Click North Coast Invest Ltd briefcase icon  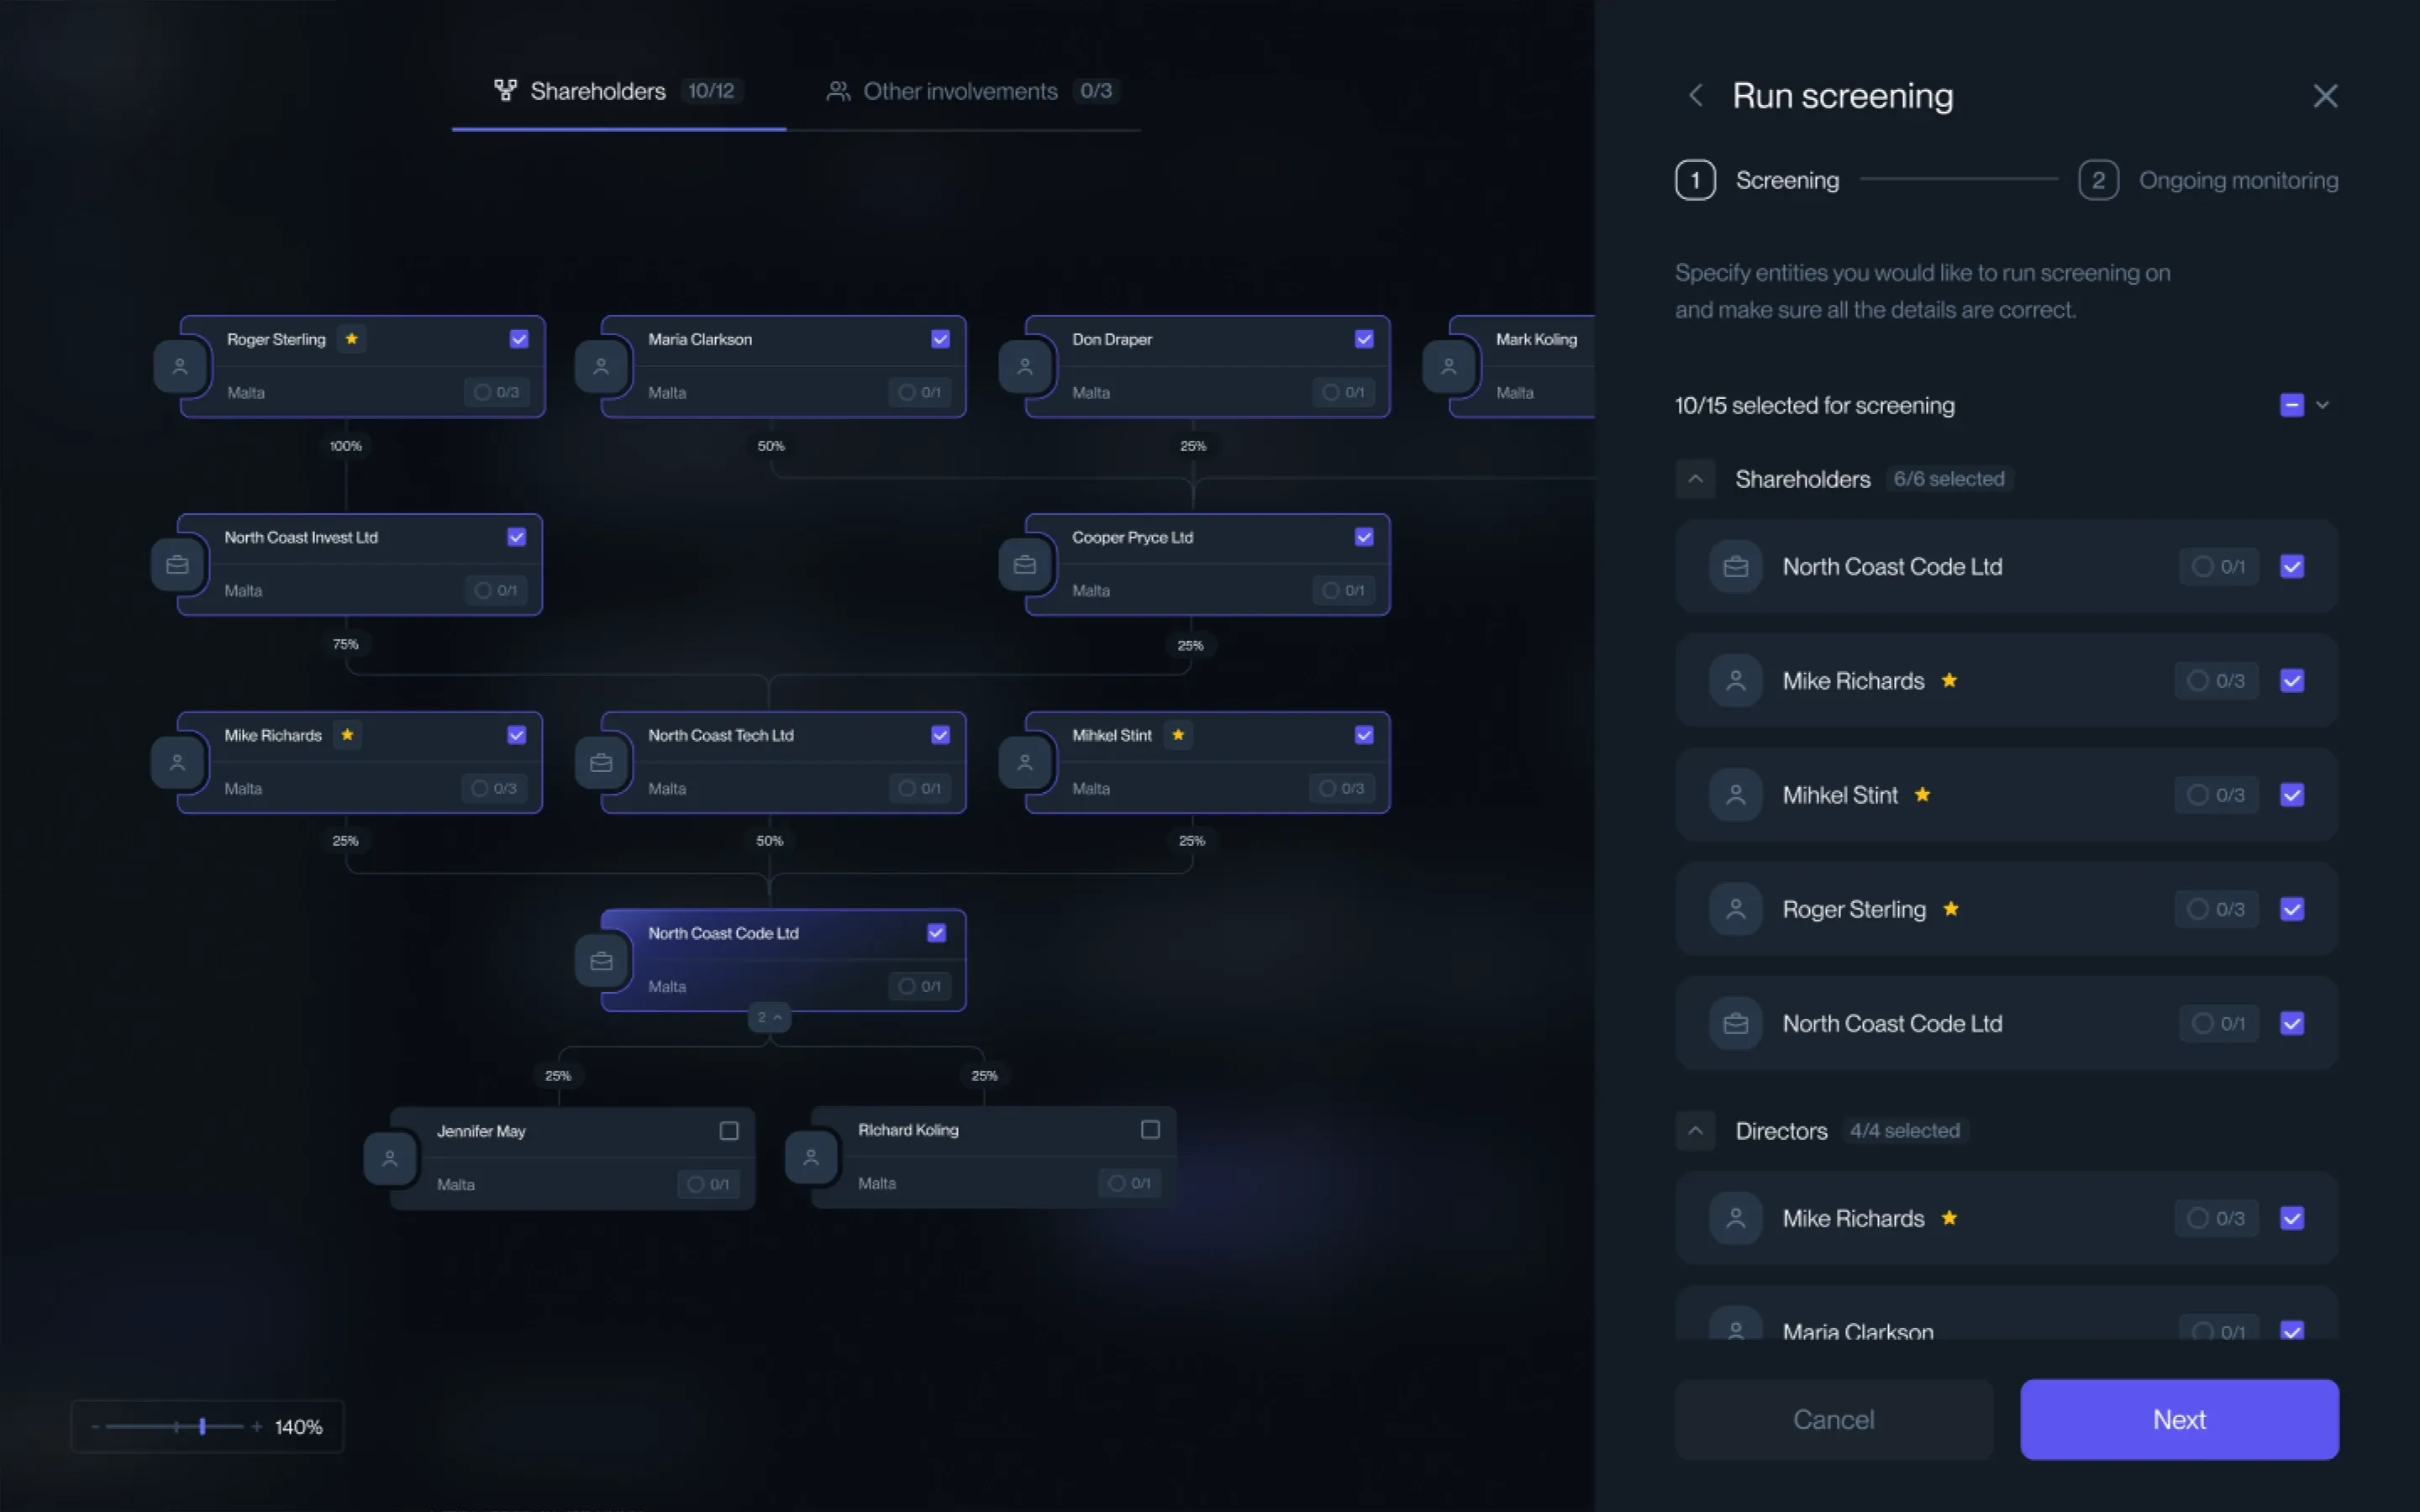177,565
